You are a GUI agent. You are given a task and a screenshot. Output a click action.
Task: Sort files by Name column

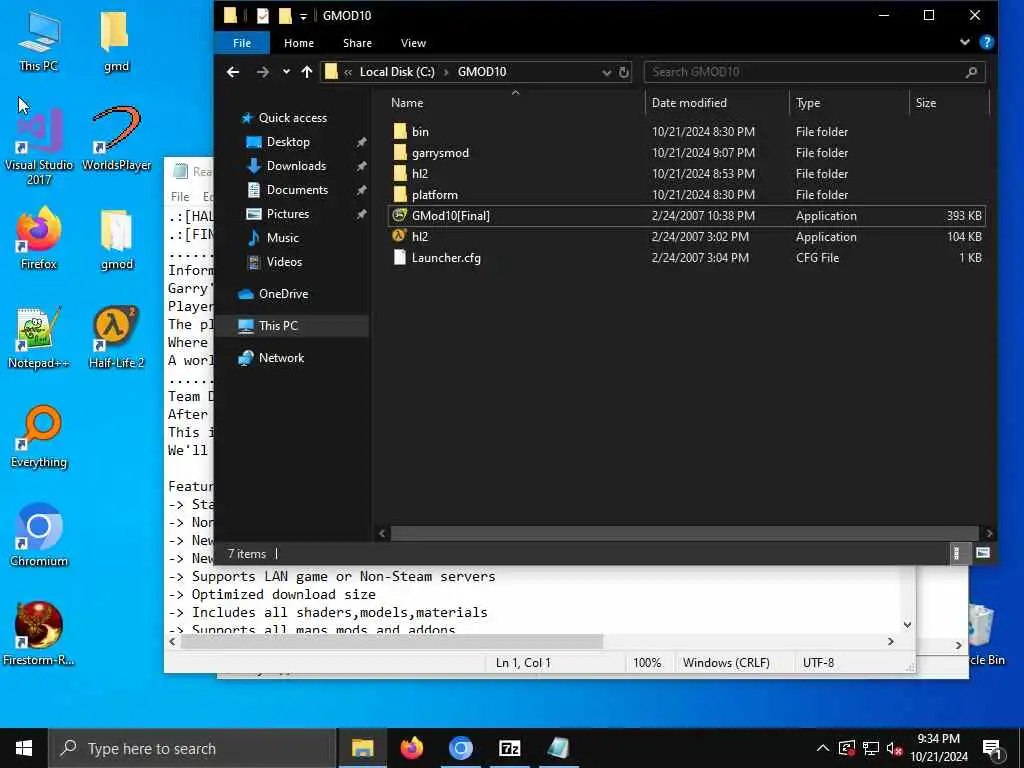515,103
